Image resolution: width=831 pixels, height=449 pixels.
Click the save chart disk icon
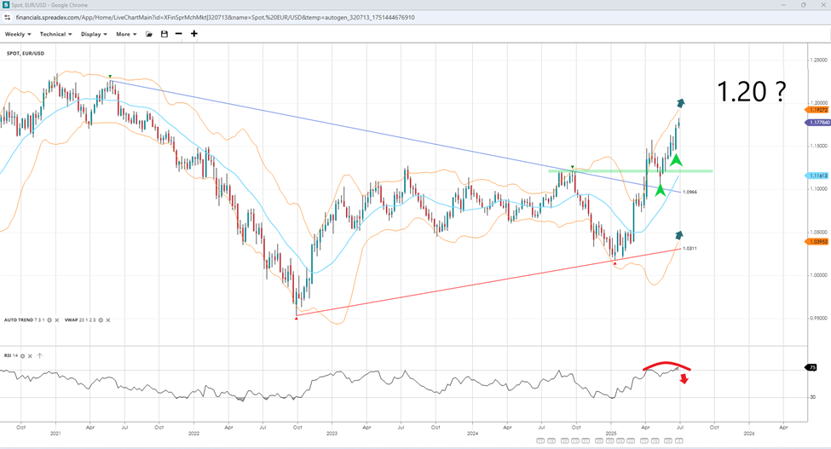tap(164, 34)
